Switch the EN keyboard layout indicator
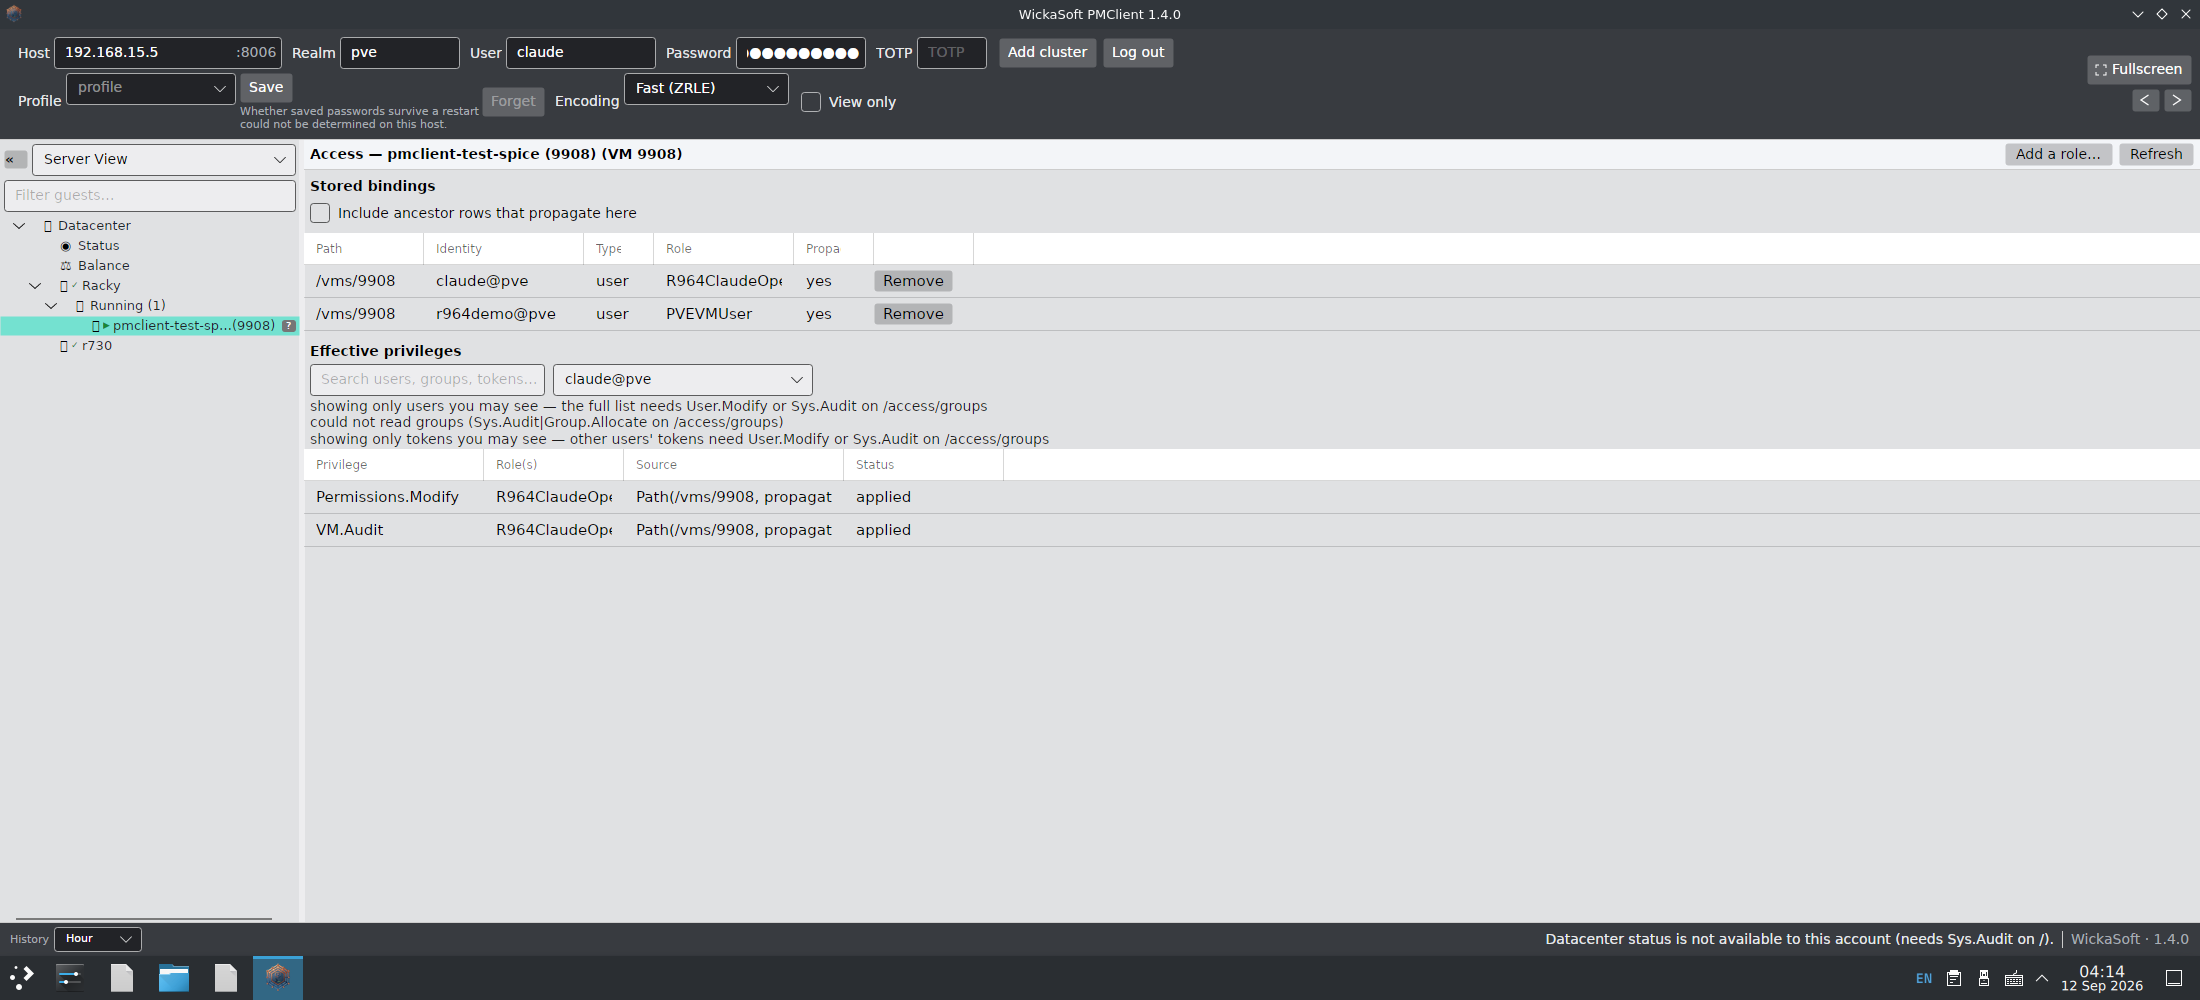The image size is (2200, 1000). pos(1924,978)
